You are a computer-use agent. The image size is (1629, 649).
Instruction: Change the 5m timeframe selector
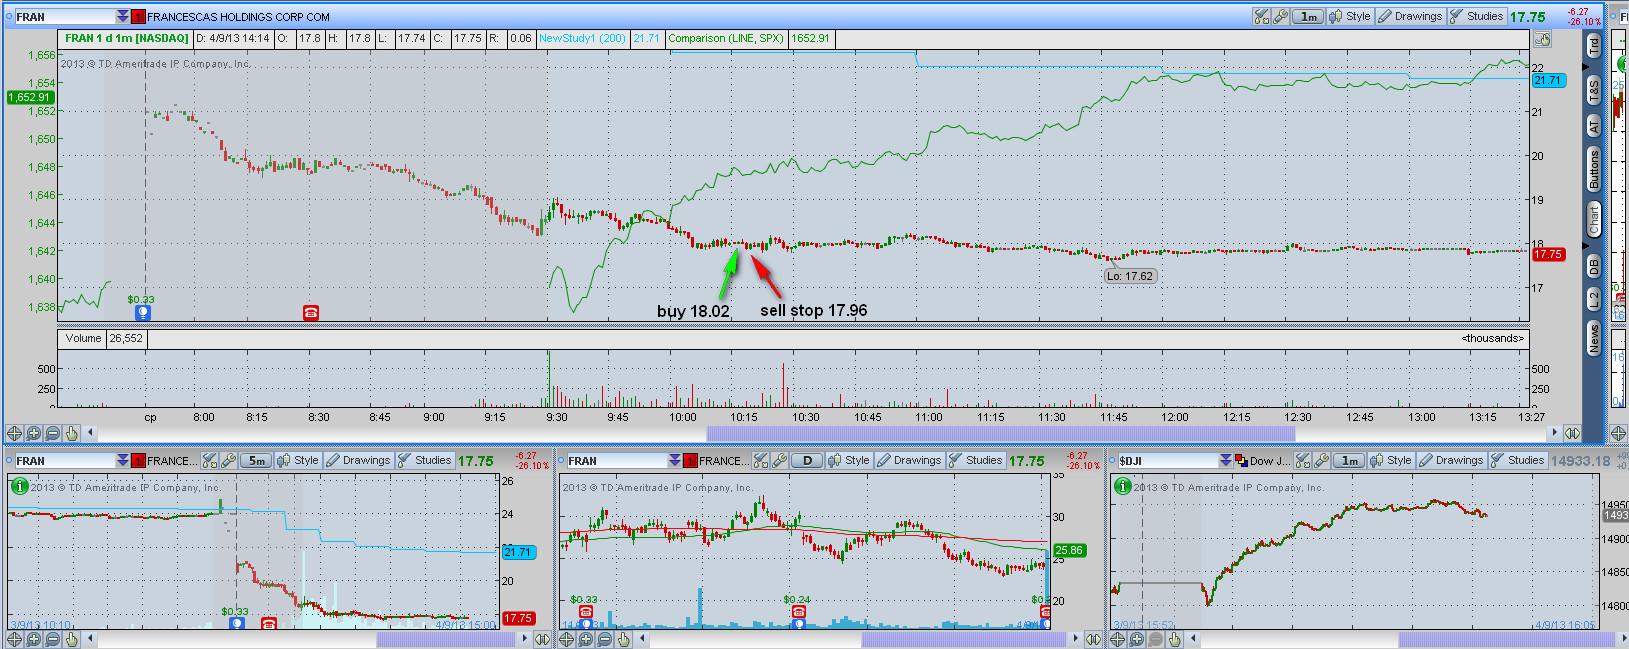[256, 460]
